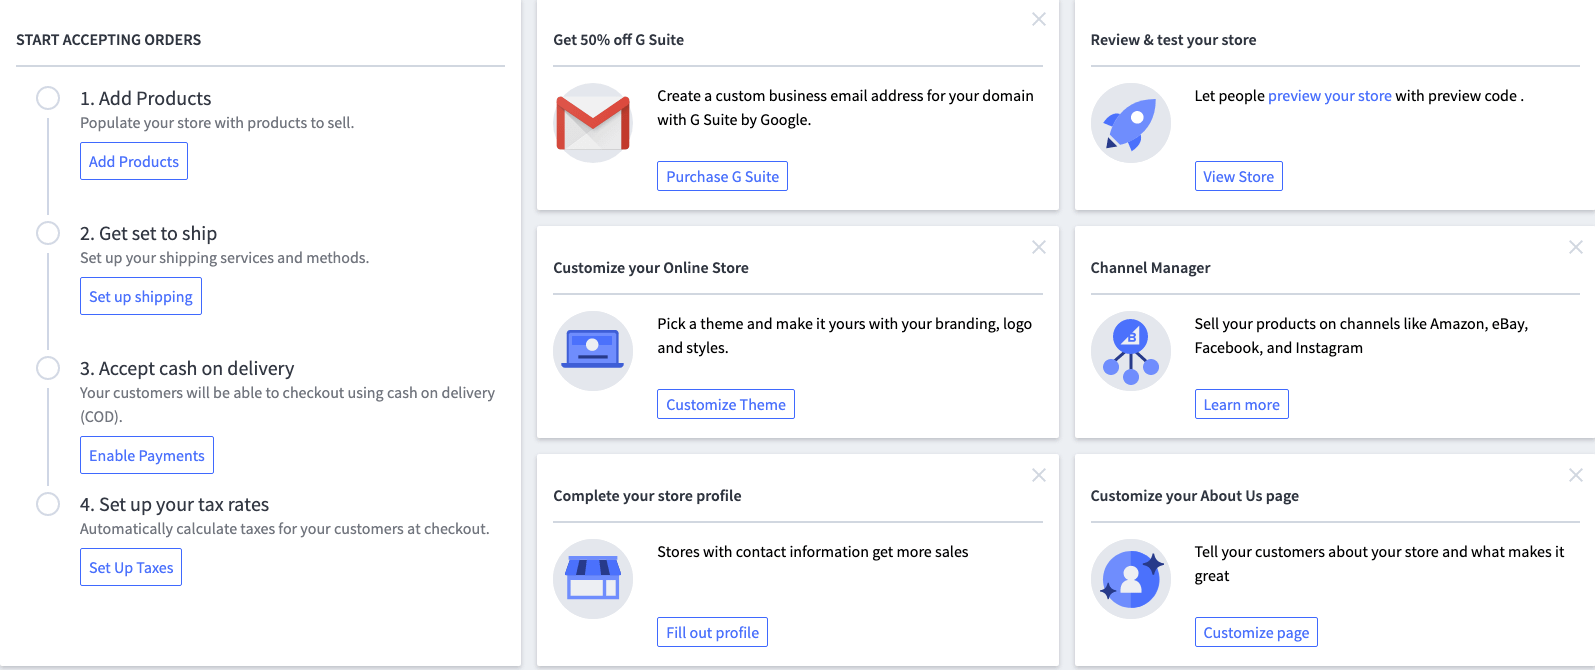Image resolution: width=1595 pixels, height=670 pixels.
Task: Click 'Stores with contact information get more sales' text
Action: tap(812, 552)
